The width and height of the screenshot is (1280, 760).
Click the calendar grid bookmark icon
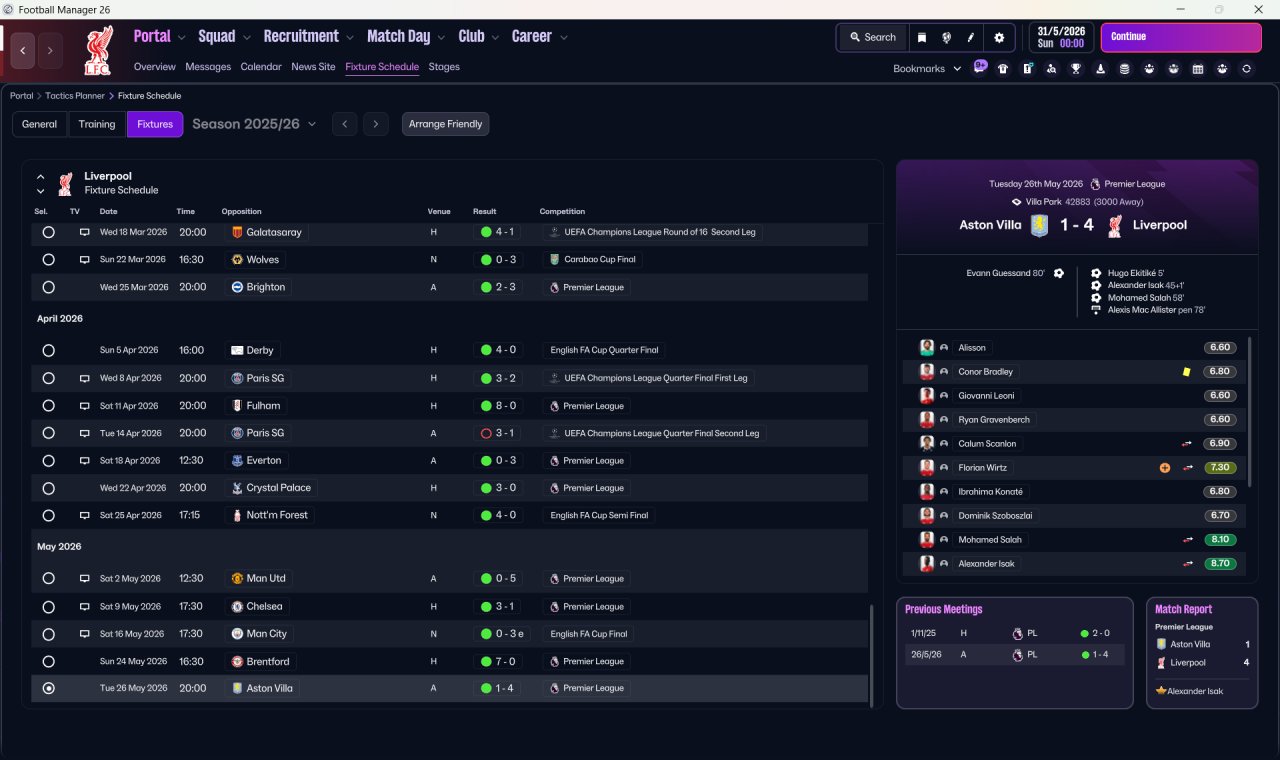(1198, 69)
